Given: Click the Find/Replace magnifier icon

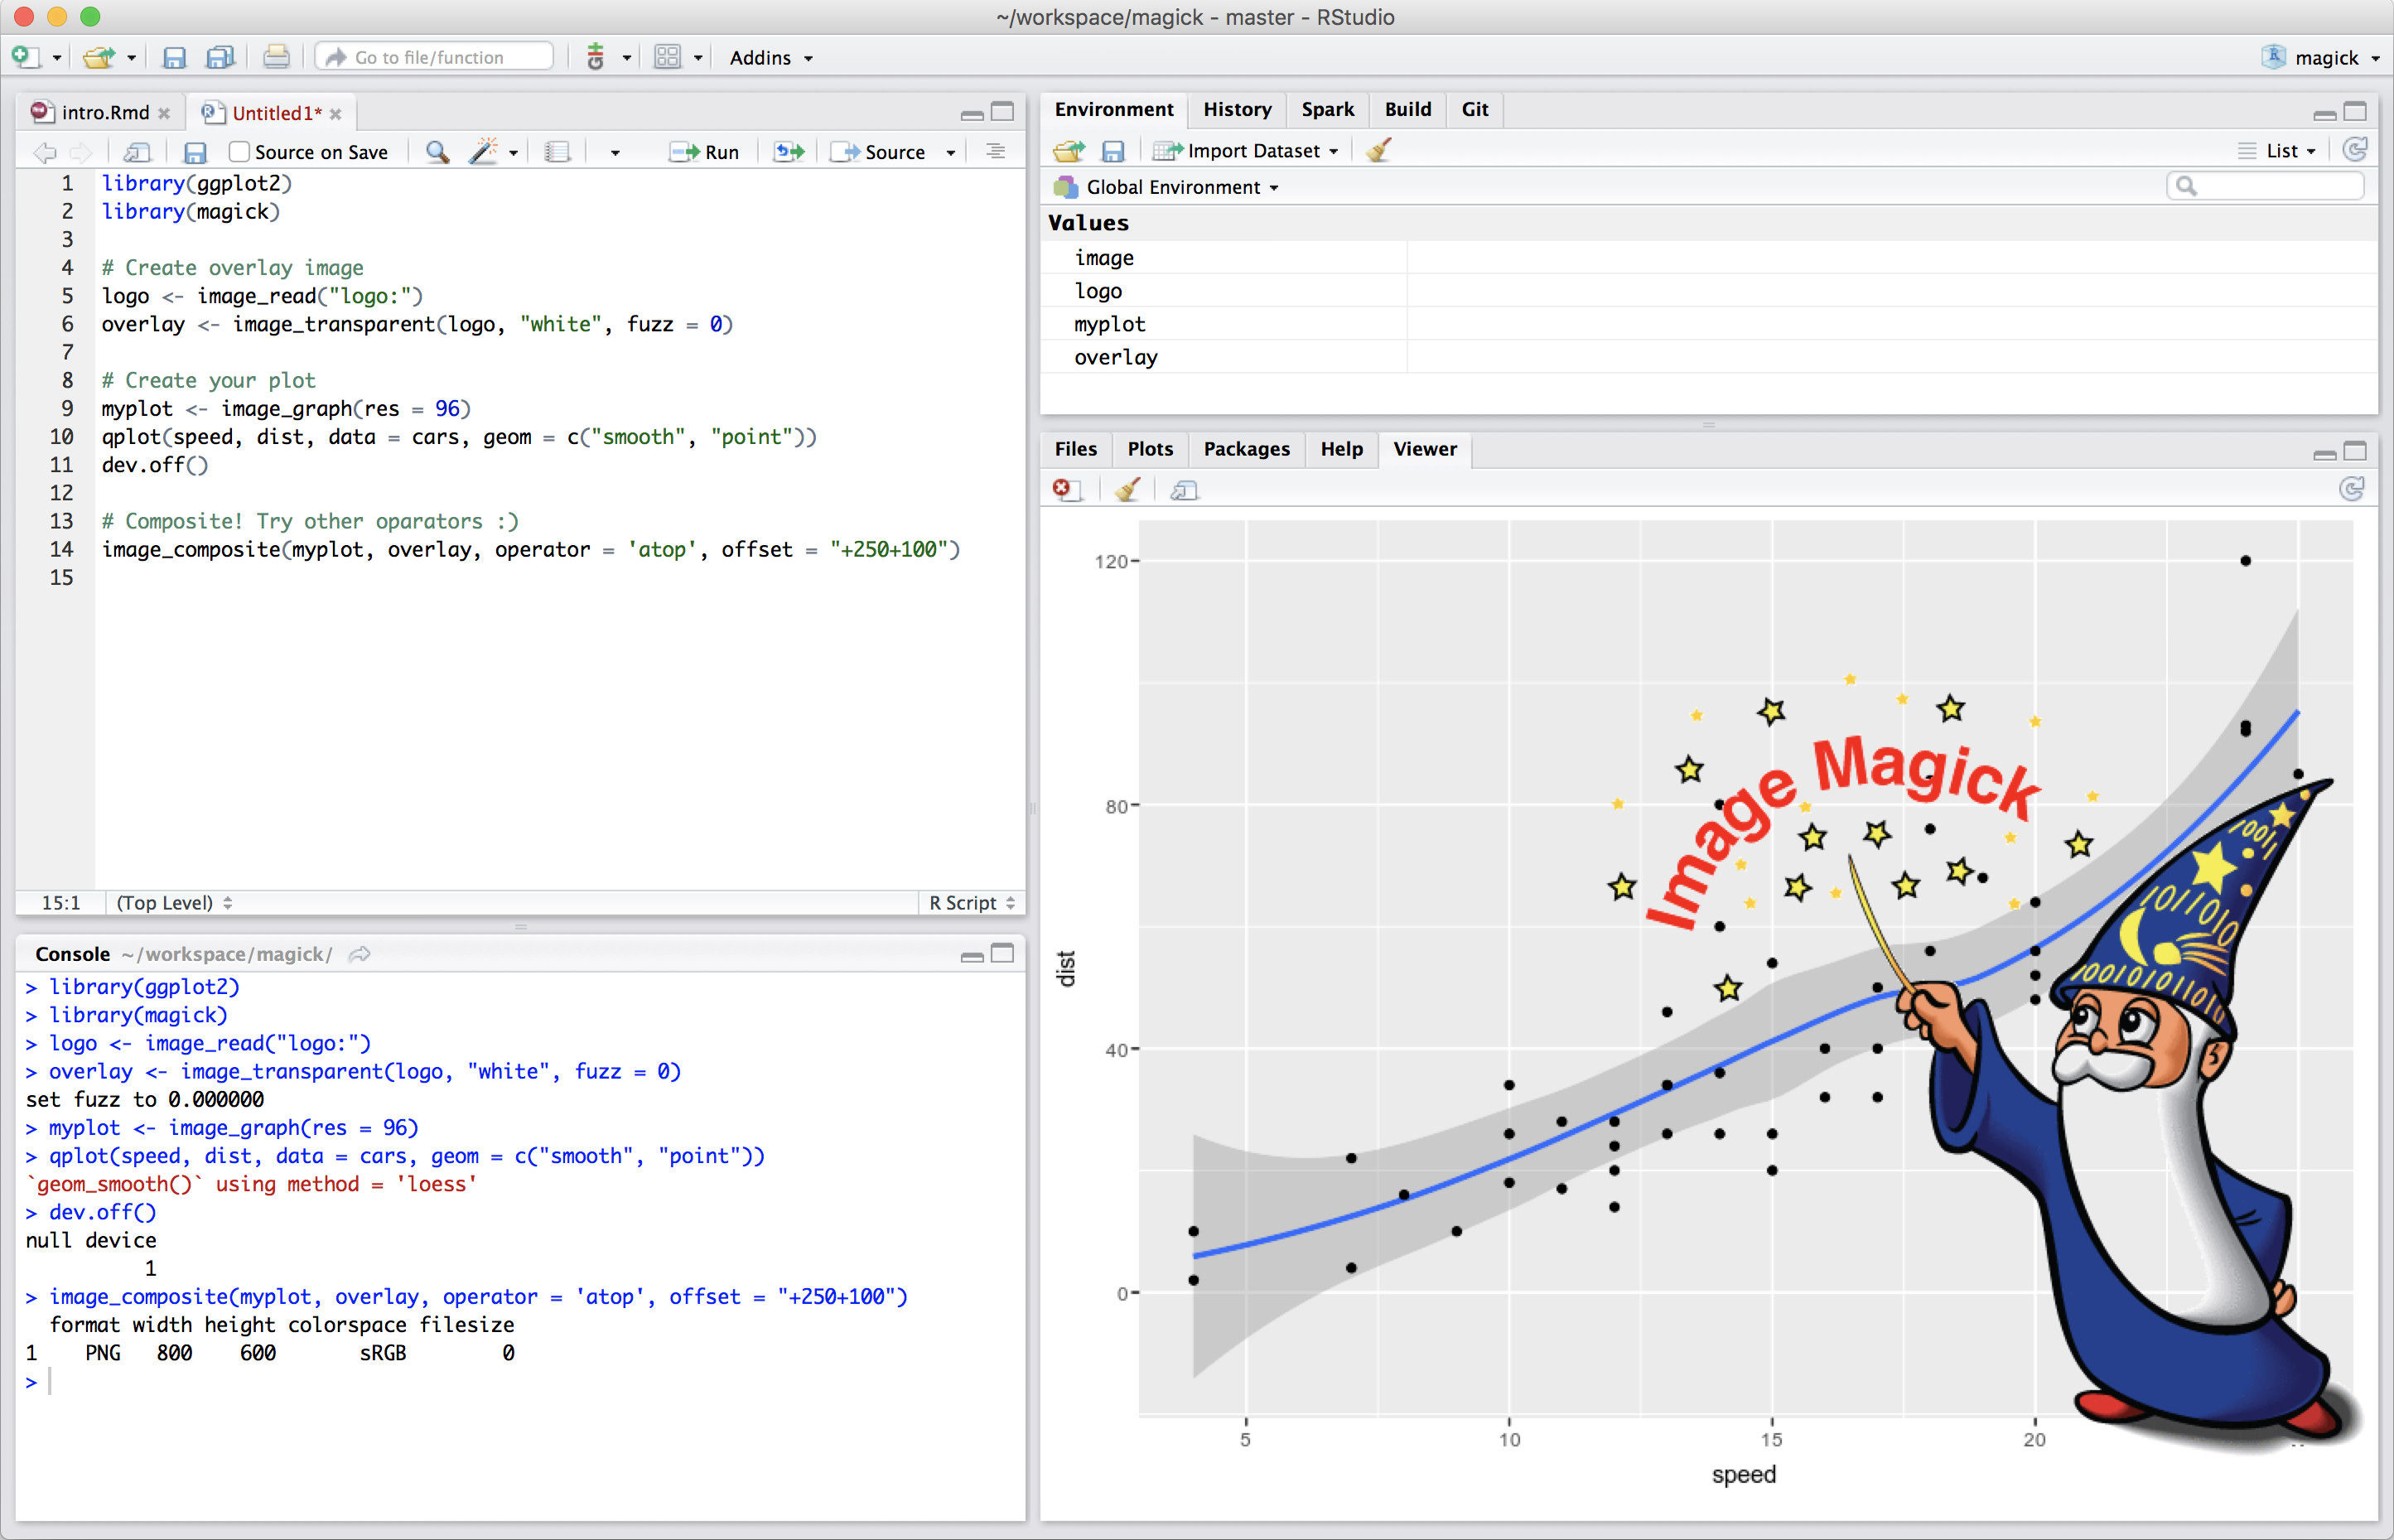Looking at the screenshot, I should click(437, 152).
